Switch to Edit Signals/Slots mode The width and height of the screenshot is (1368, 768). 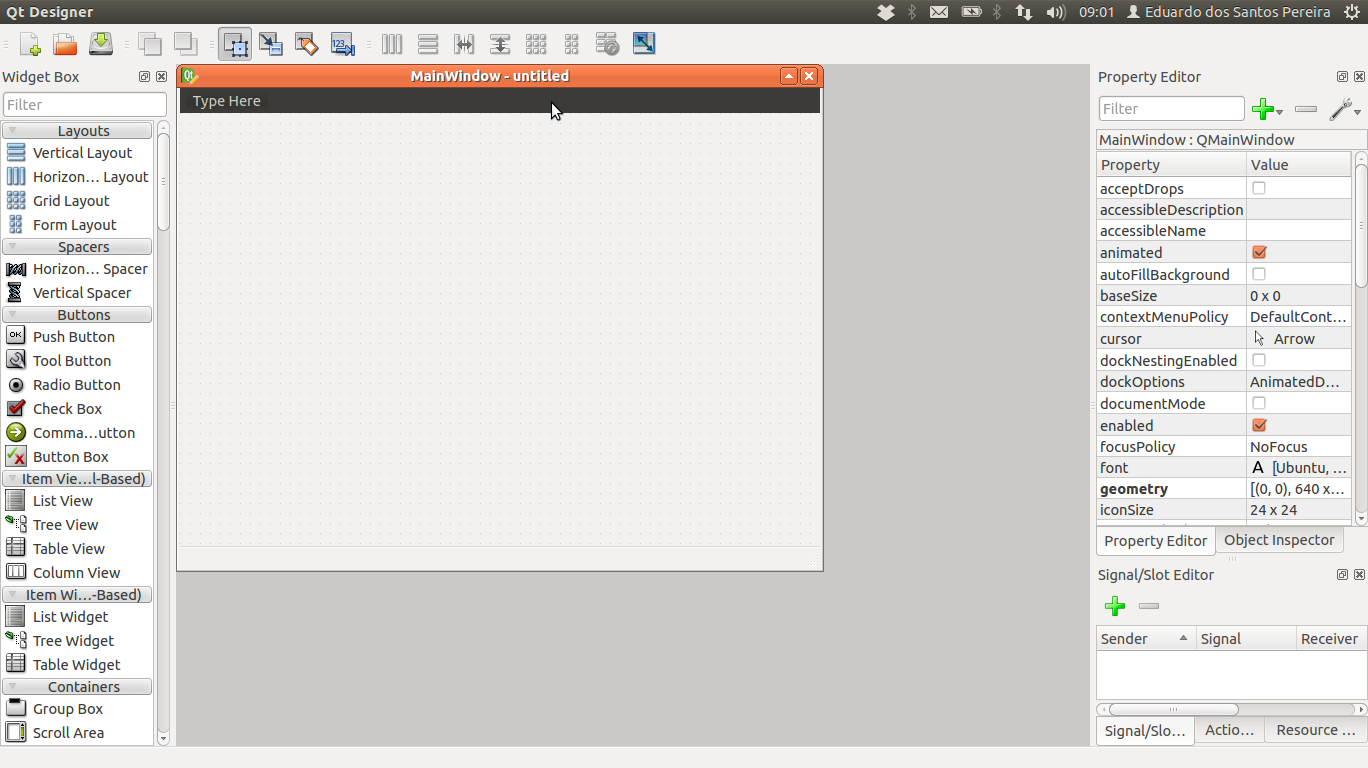pos(270,44)
